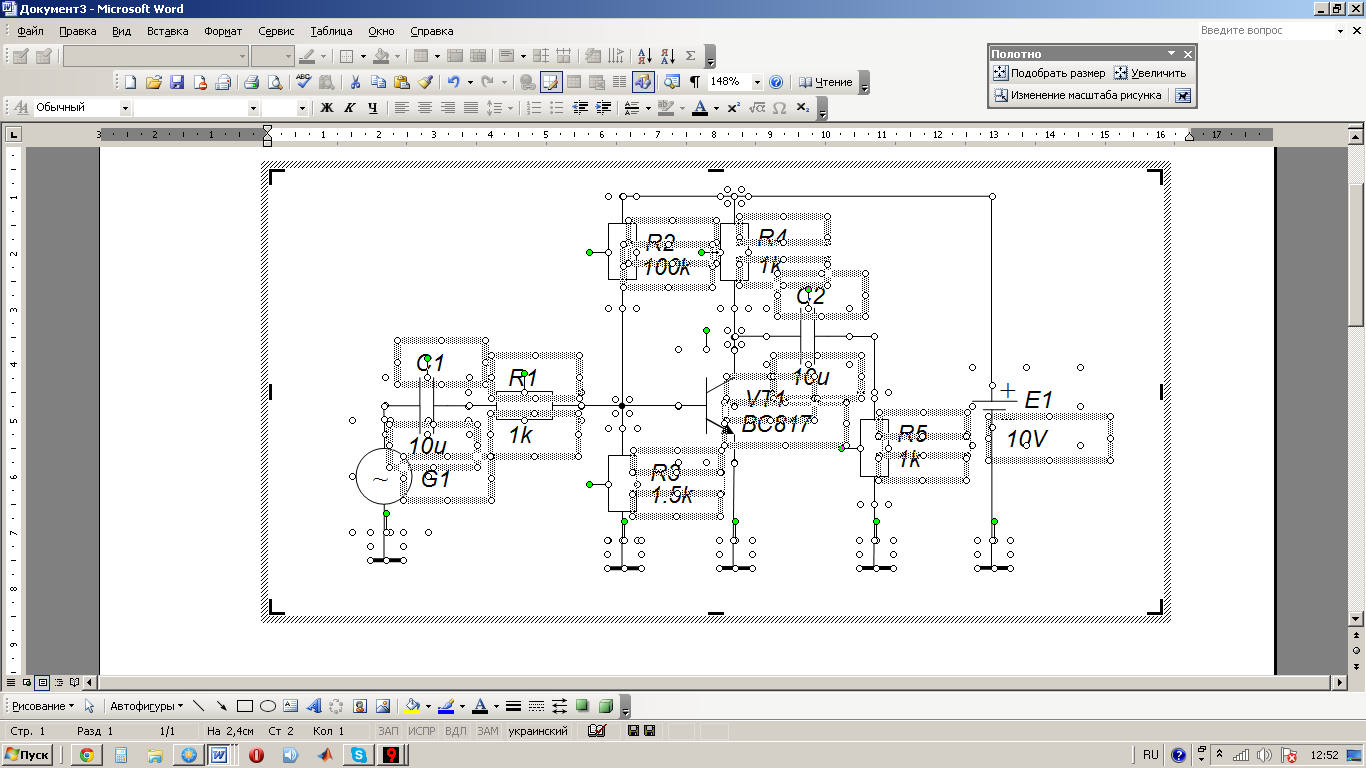Open the Правка menu
The height and width of the screenshot is (768, 1366).
[x=77, y=31]
